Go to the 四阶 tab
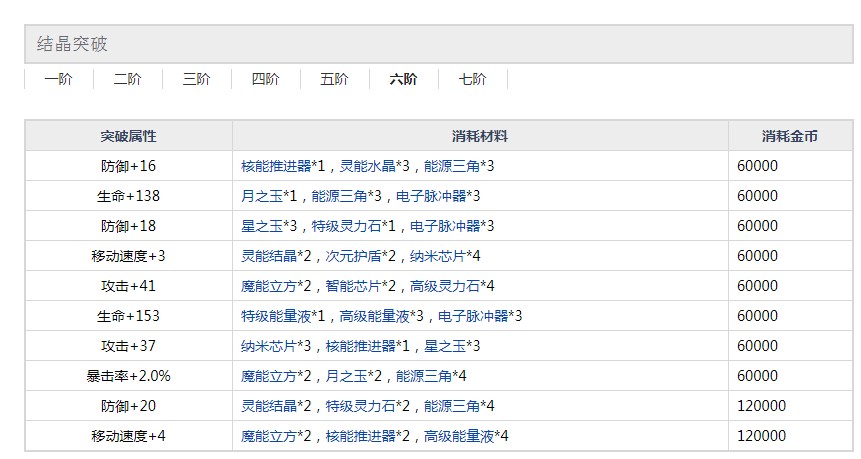This screenshot has height=459, width=861. pyautogui.click(x=265, y=79)
